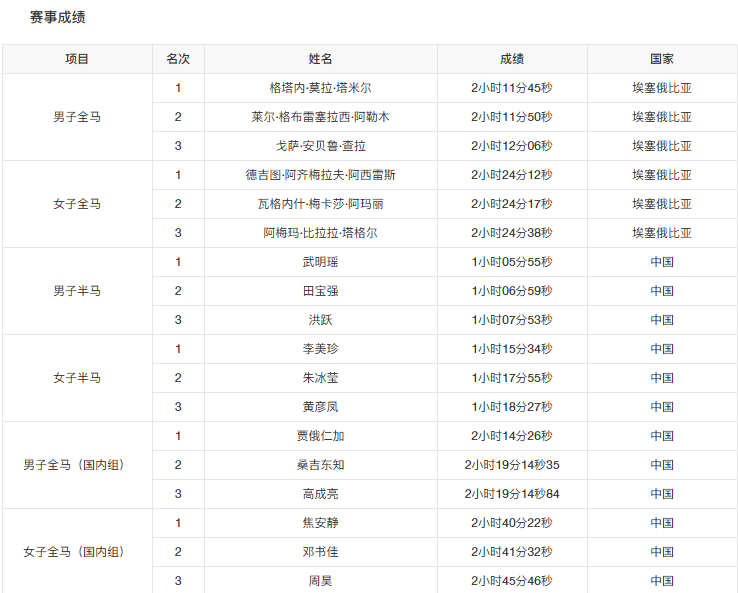
Task: Click 中国 in the 武明瑶 row
Action: (662, 262)
